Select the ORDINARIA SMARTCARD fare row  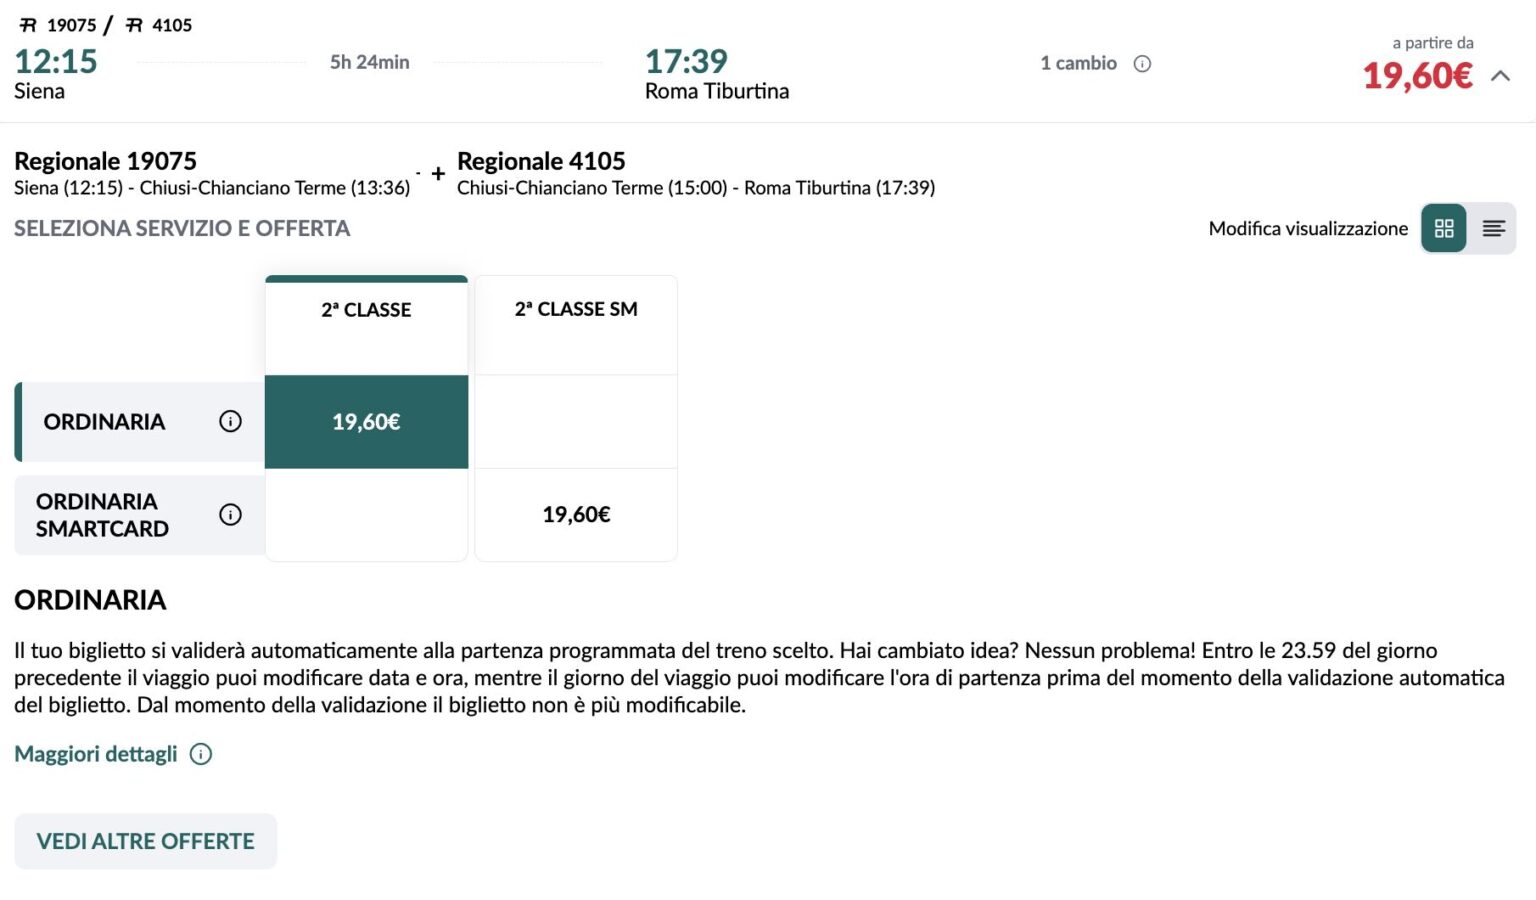[103, 515]
